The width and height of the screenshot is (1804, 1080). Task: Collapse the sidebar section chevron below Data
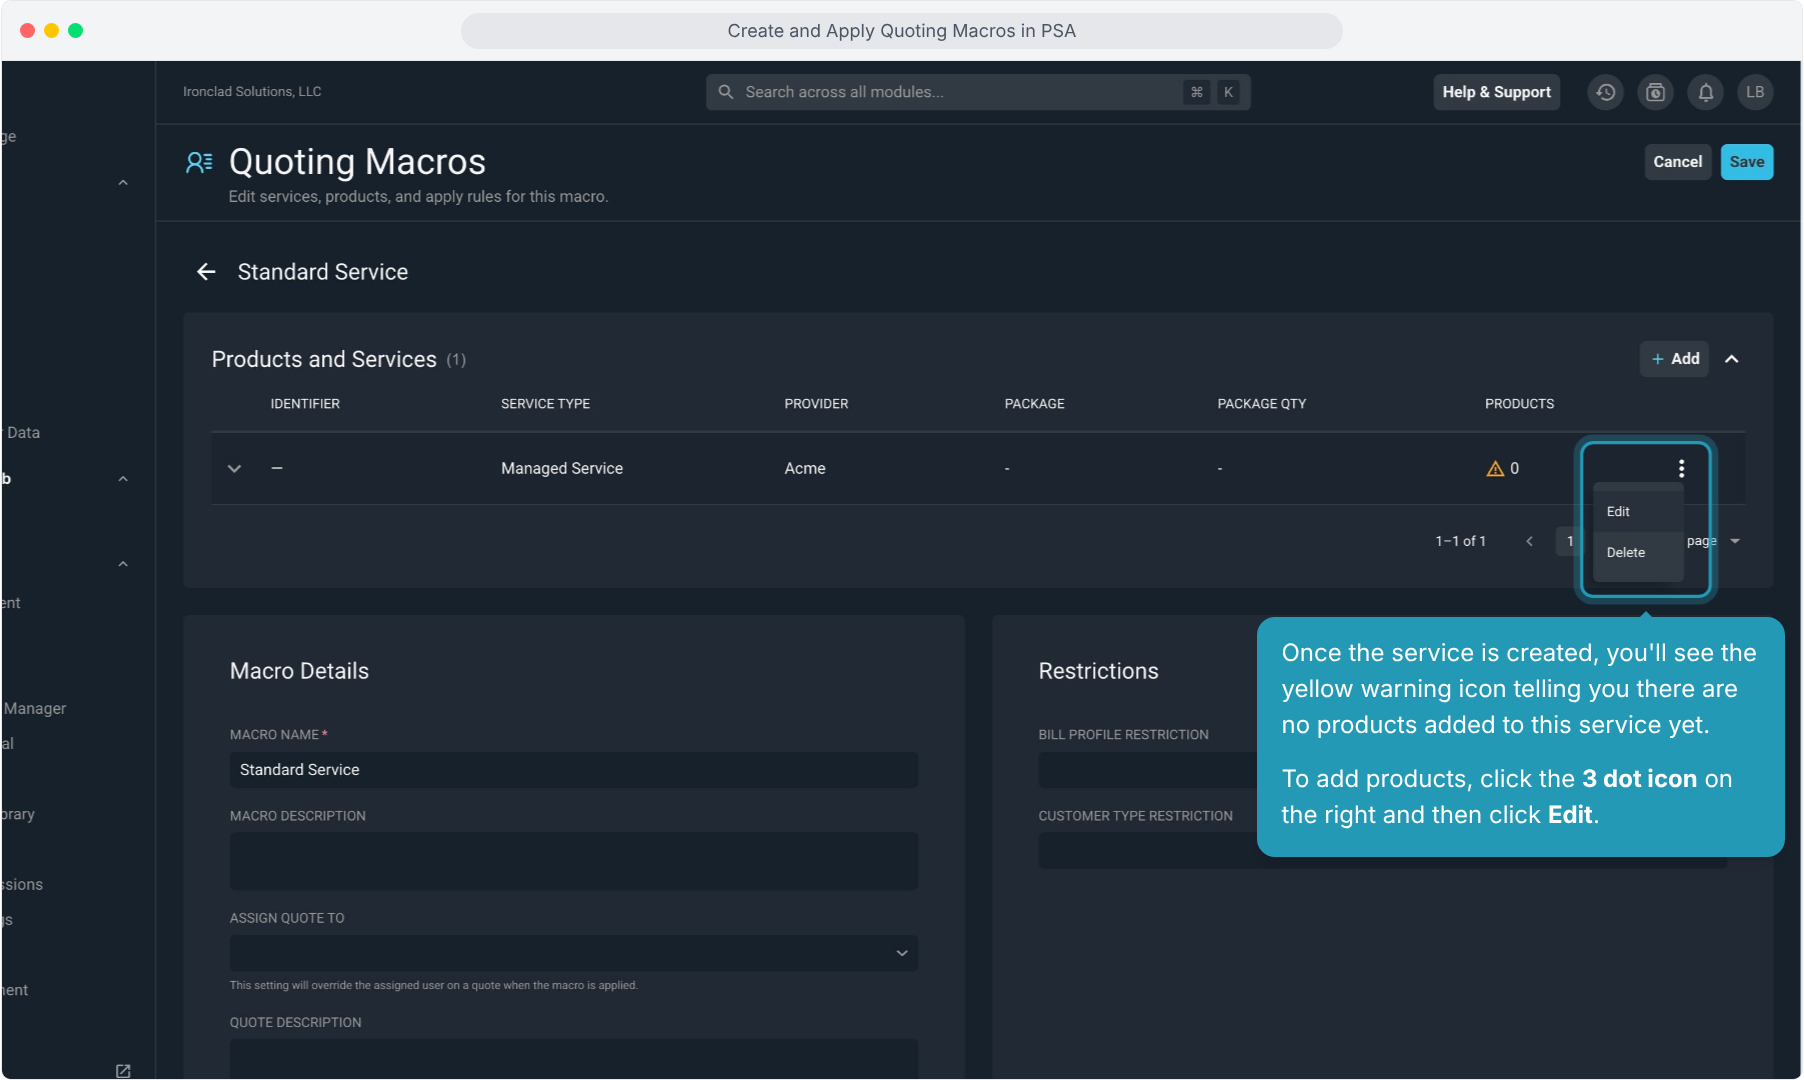click(123, 479)
